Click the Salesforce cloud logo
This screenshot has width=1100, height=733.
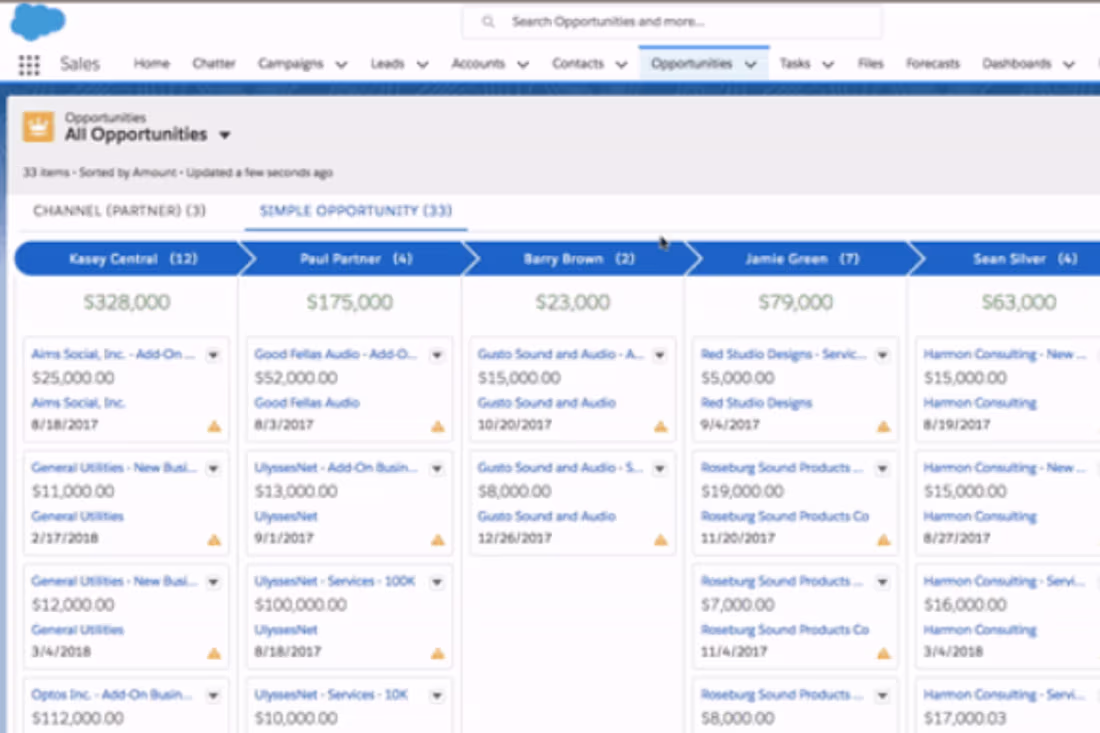tap(36, 22)
